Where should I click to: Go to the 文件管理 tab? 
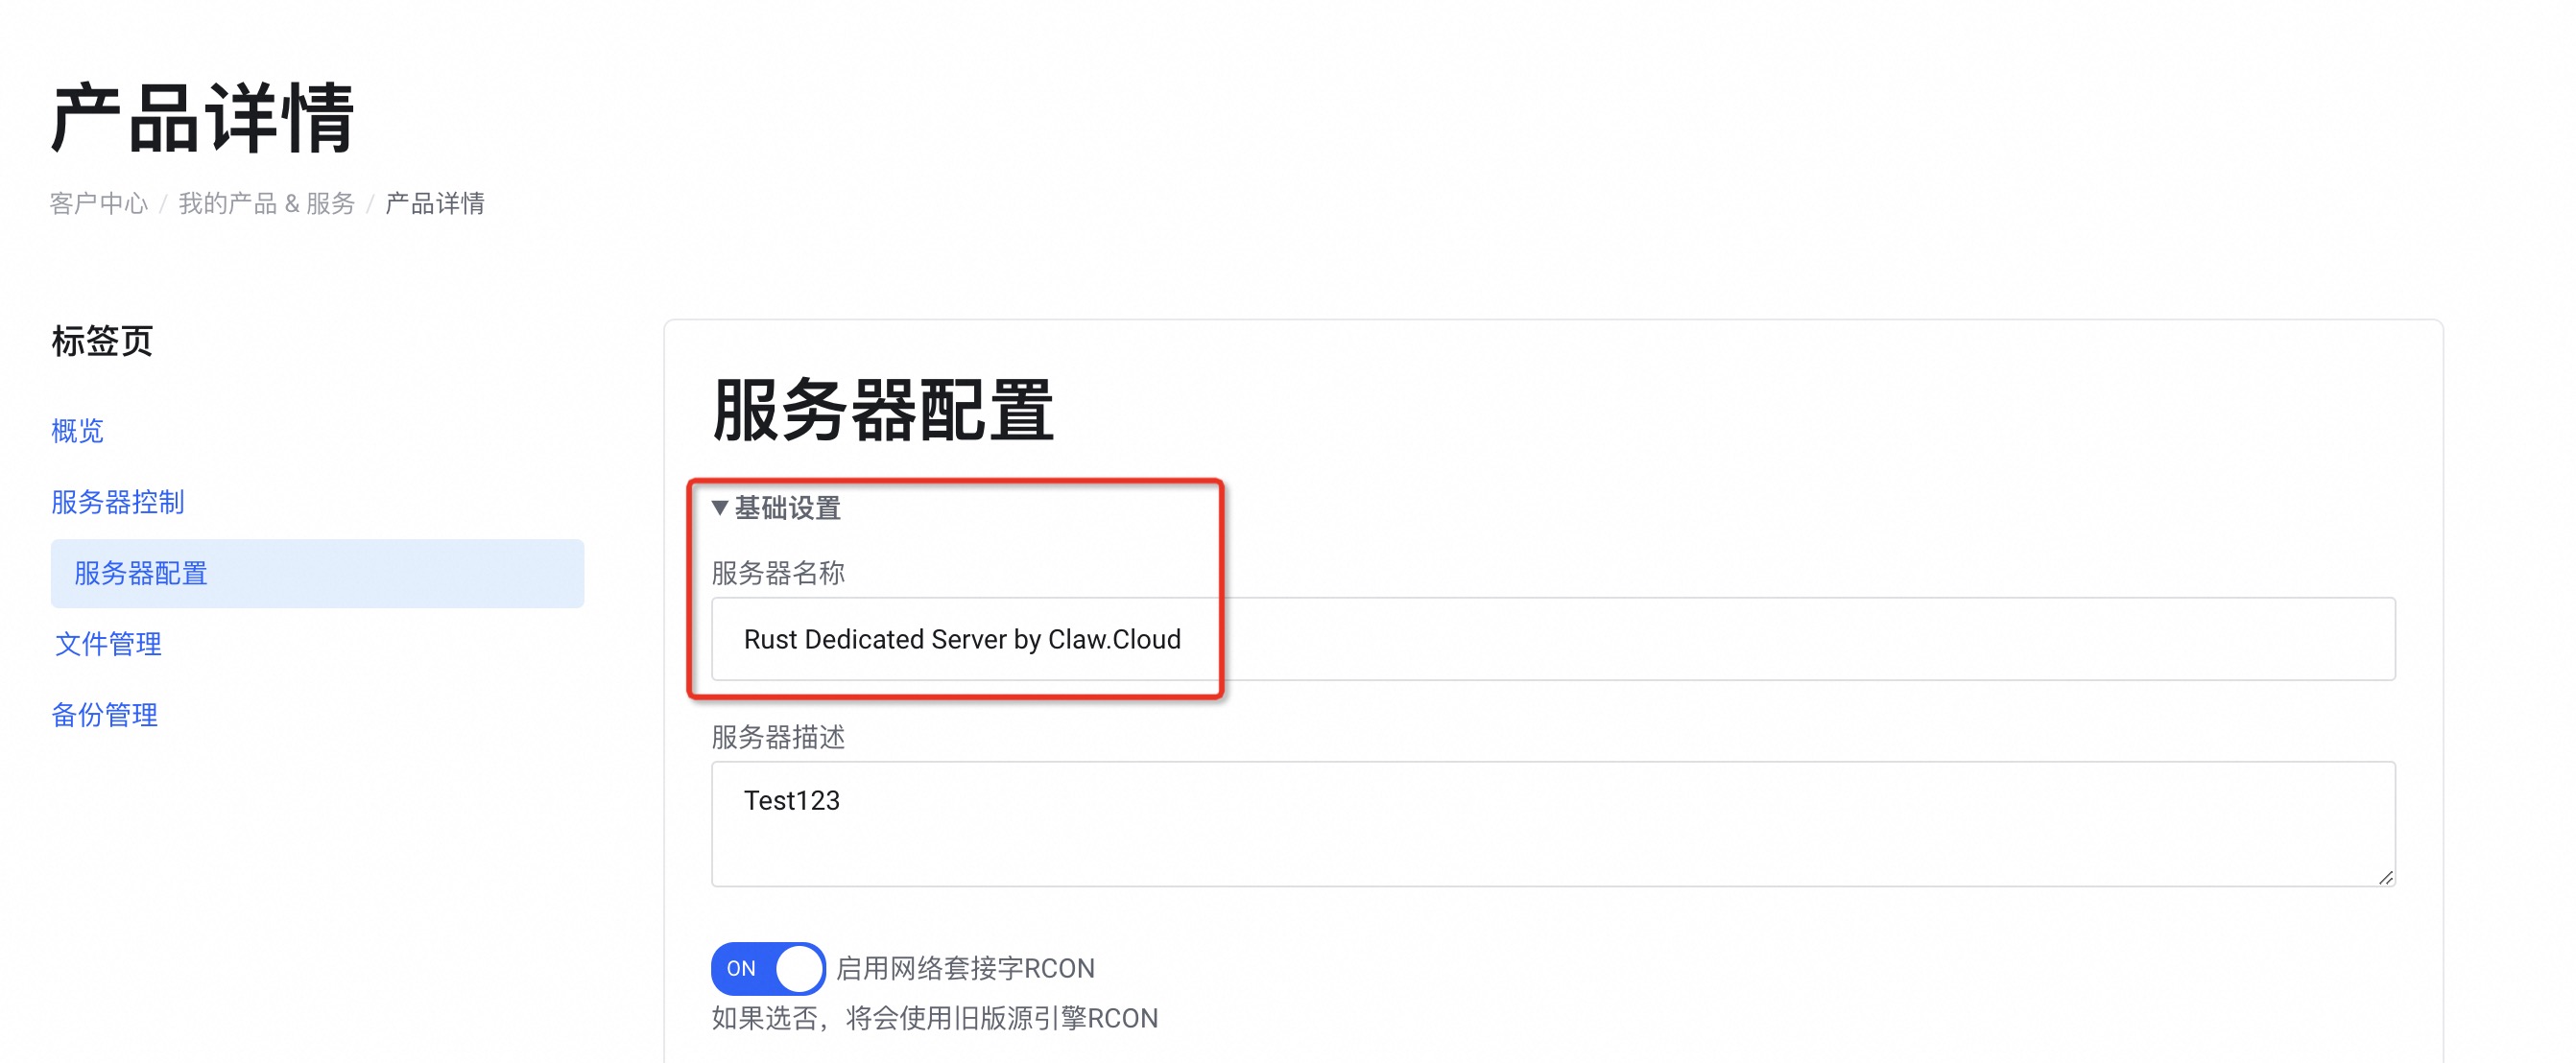(x=108, y=644)
